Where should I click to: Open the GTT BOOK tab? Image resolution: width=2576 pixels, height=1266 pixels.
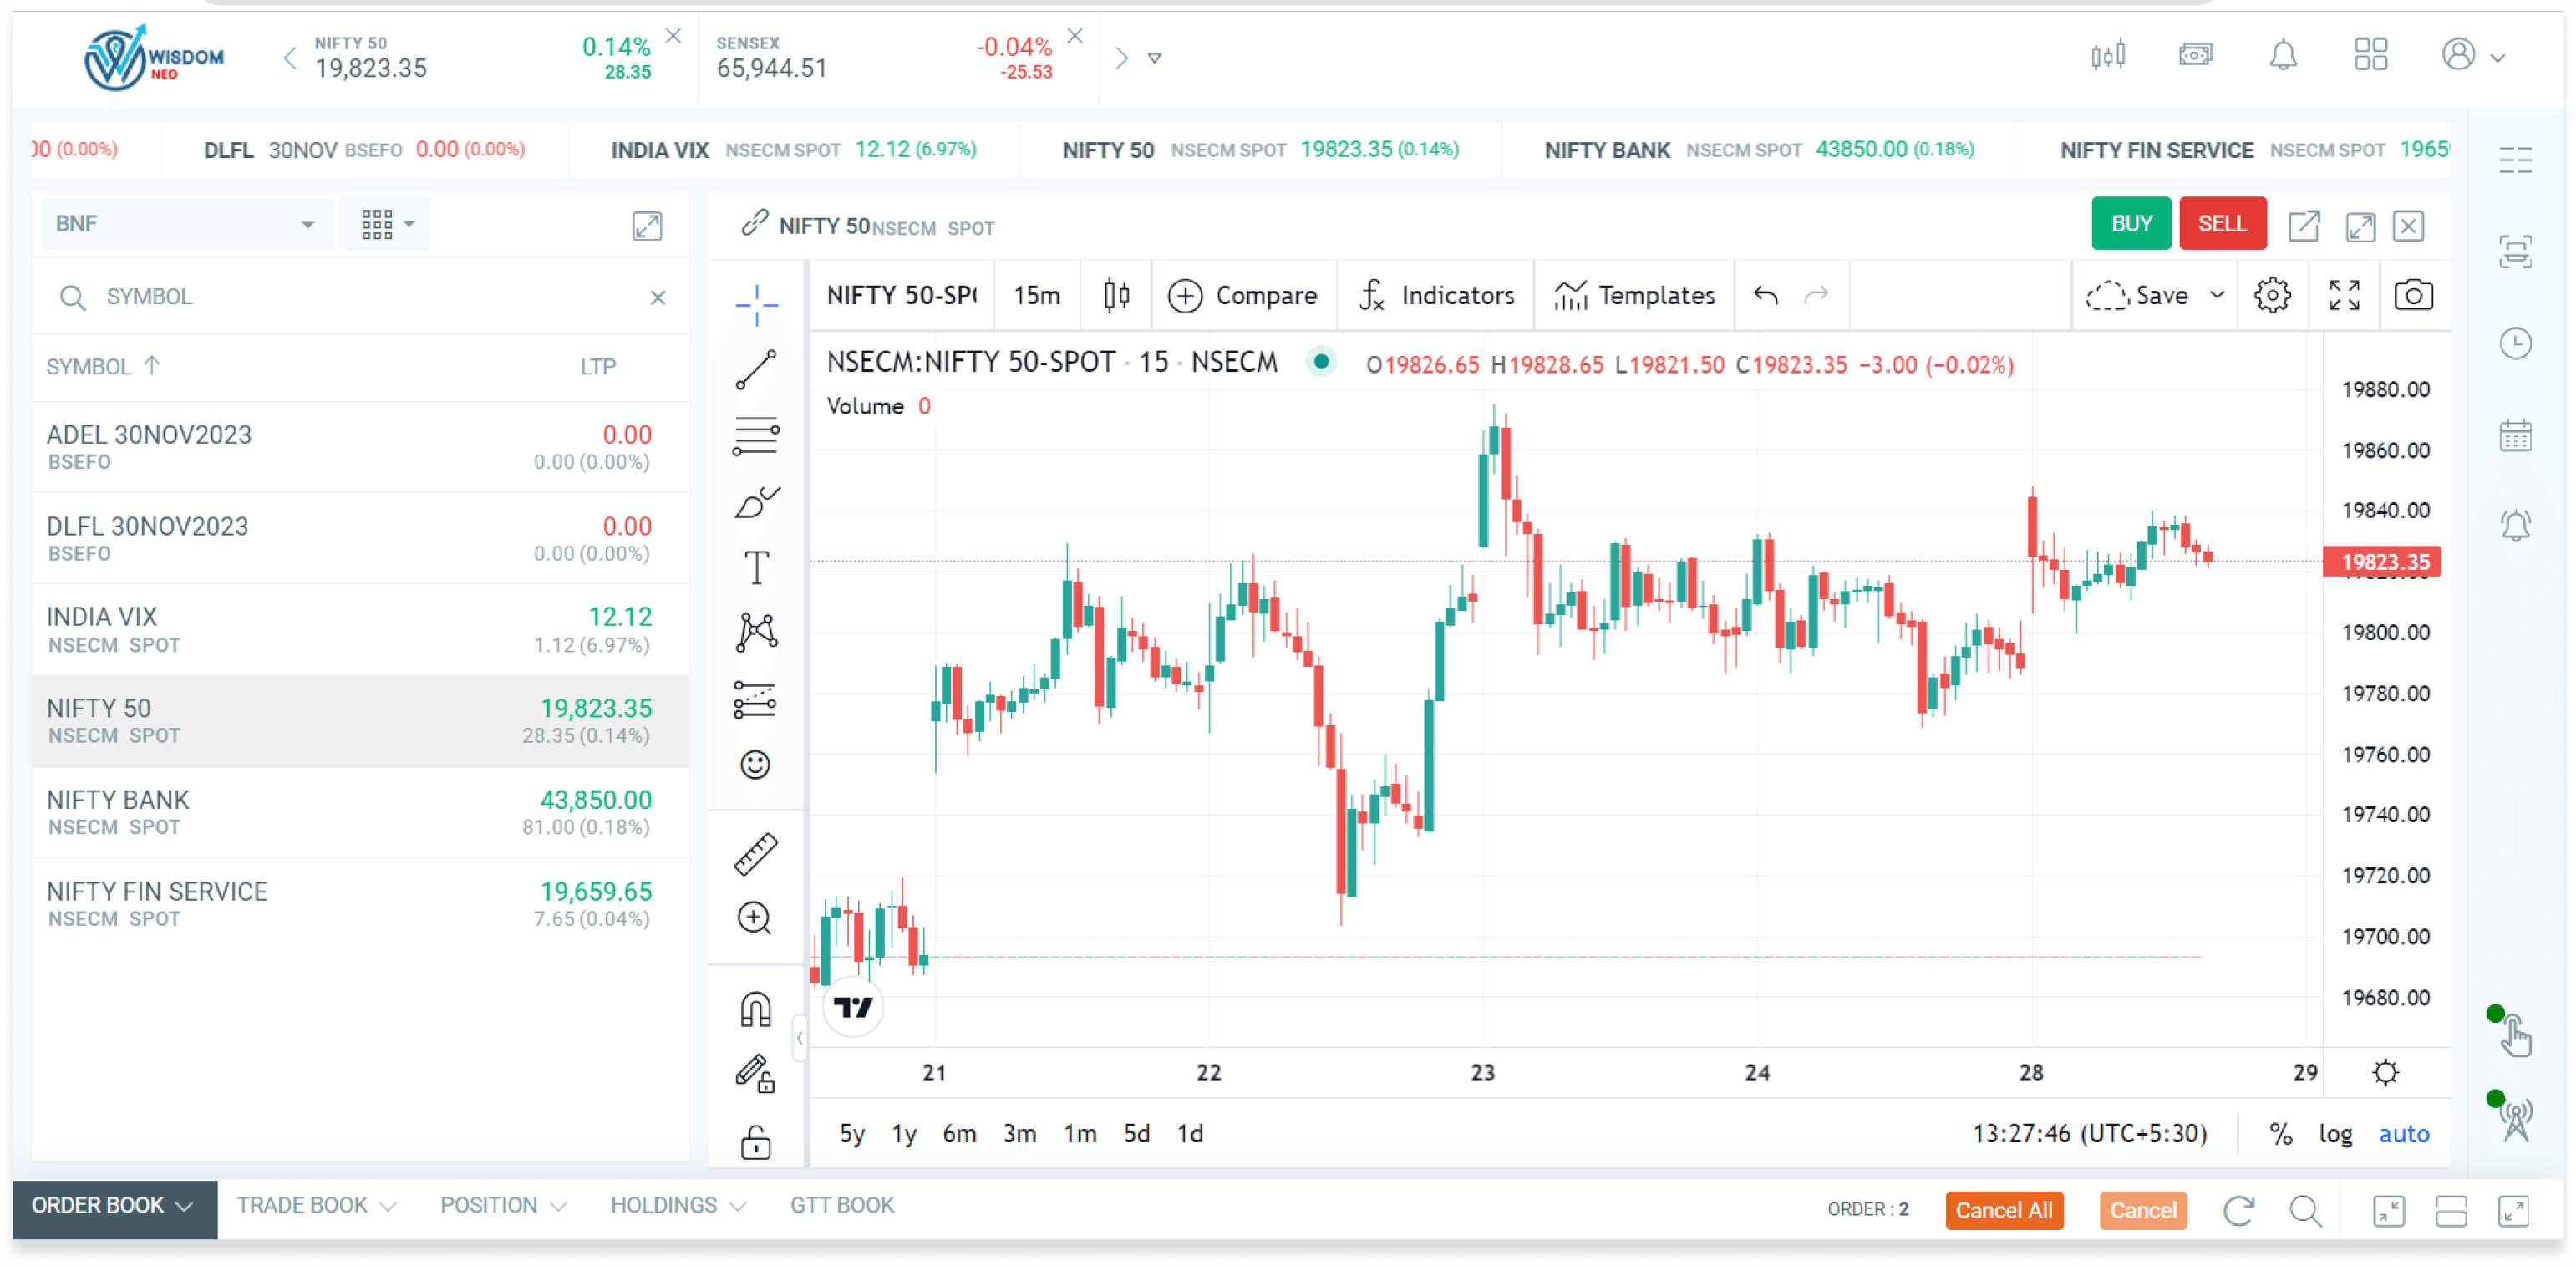click(842, 1205)
